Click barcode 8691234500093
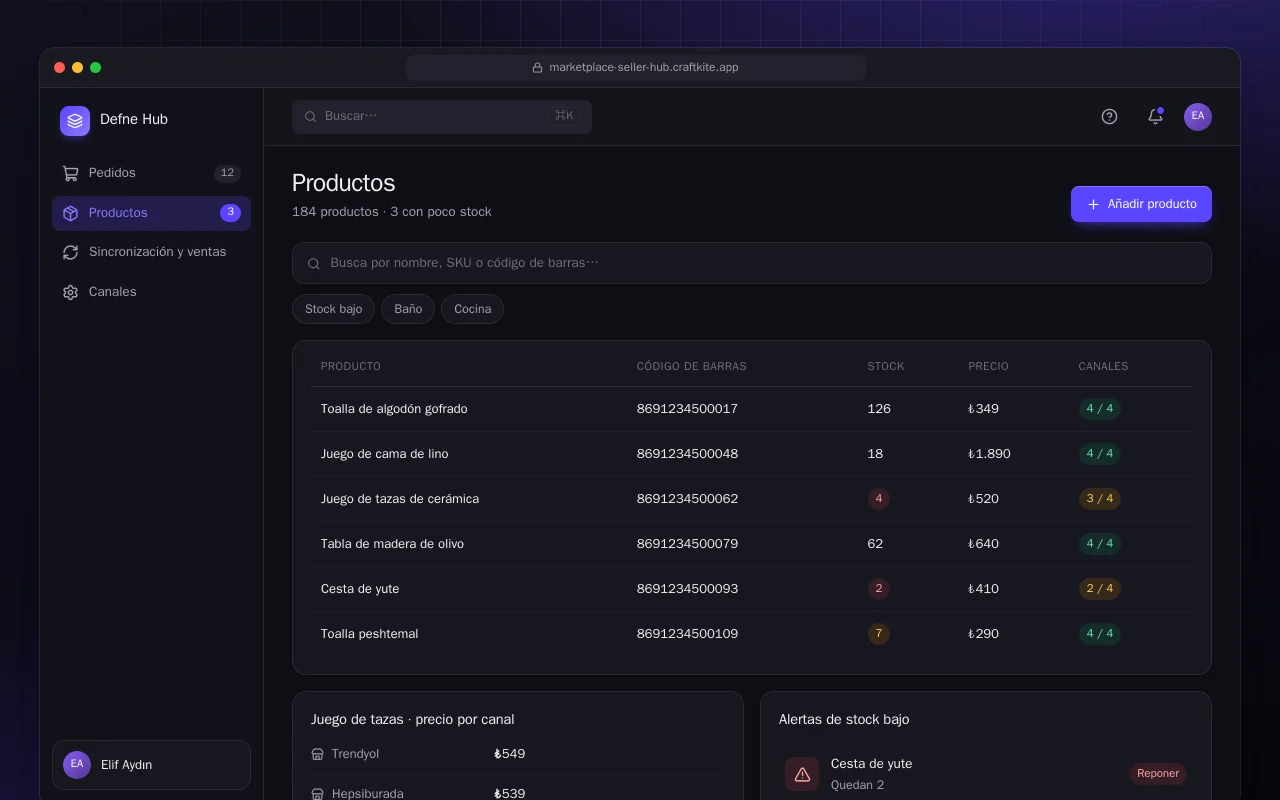1280x800 pixels. pyautogui.click(x=687, y=589)
